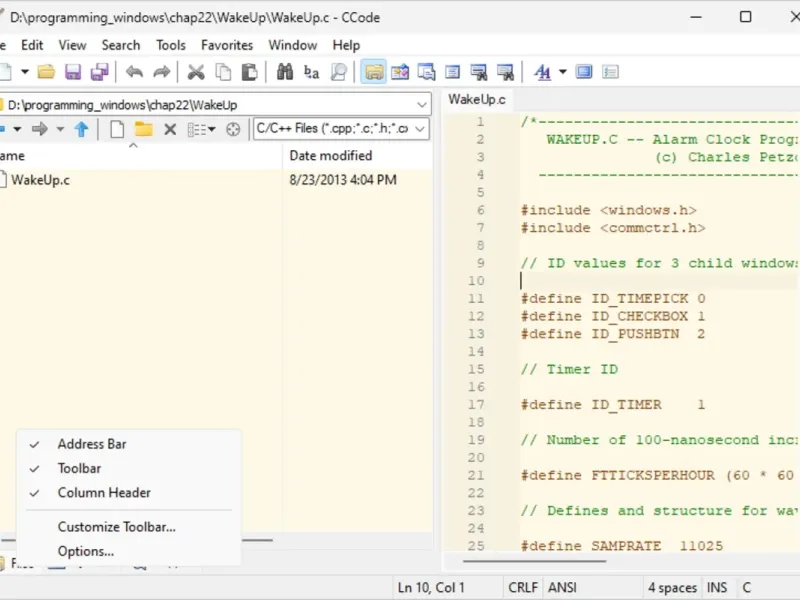Click the Paste clipboard icon
Screen dimensions: 800x600
click(x=250, y=72)
